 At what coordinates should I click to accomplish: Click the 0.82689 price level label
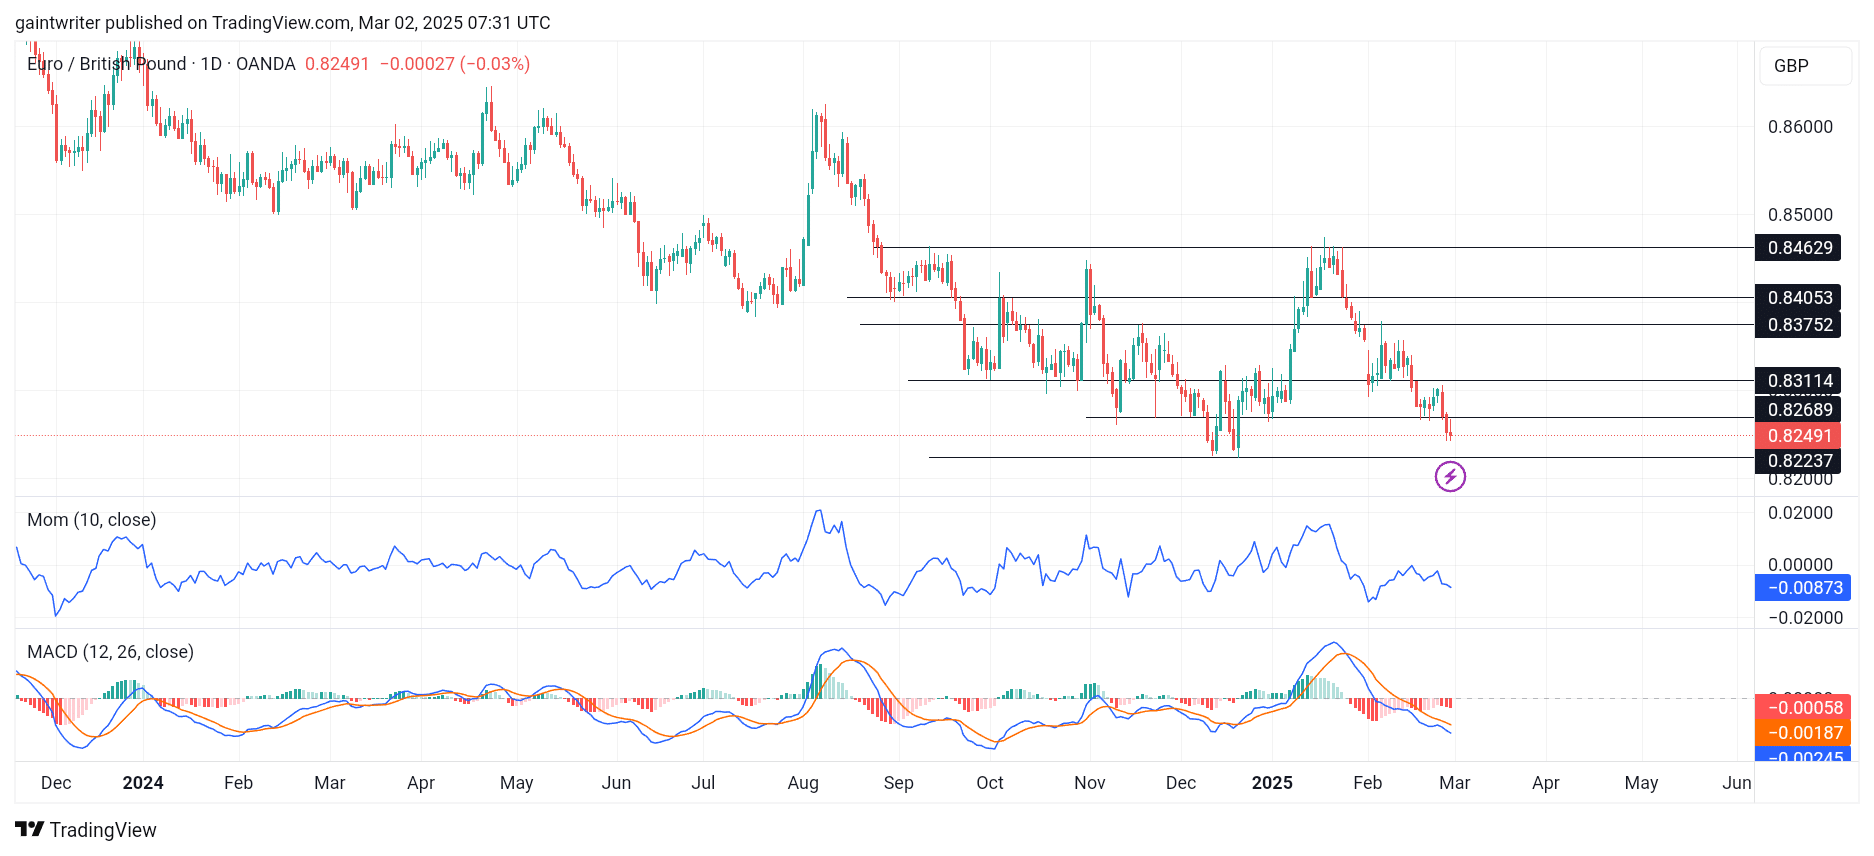(1798, 410)
